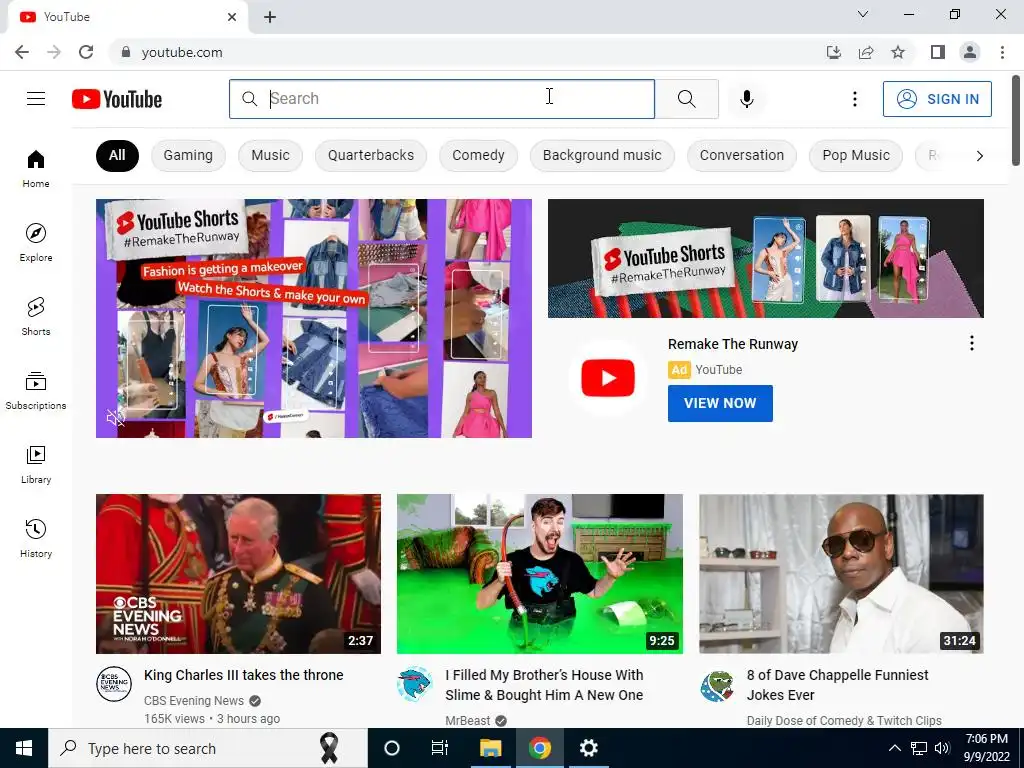Viewport: 1024px width, 768px height.
Task: Click the volume tray icon
Action: click(942, 748)
